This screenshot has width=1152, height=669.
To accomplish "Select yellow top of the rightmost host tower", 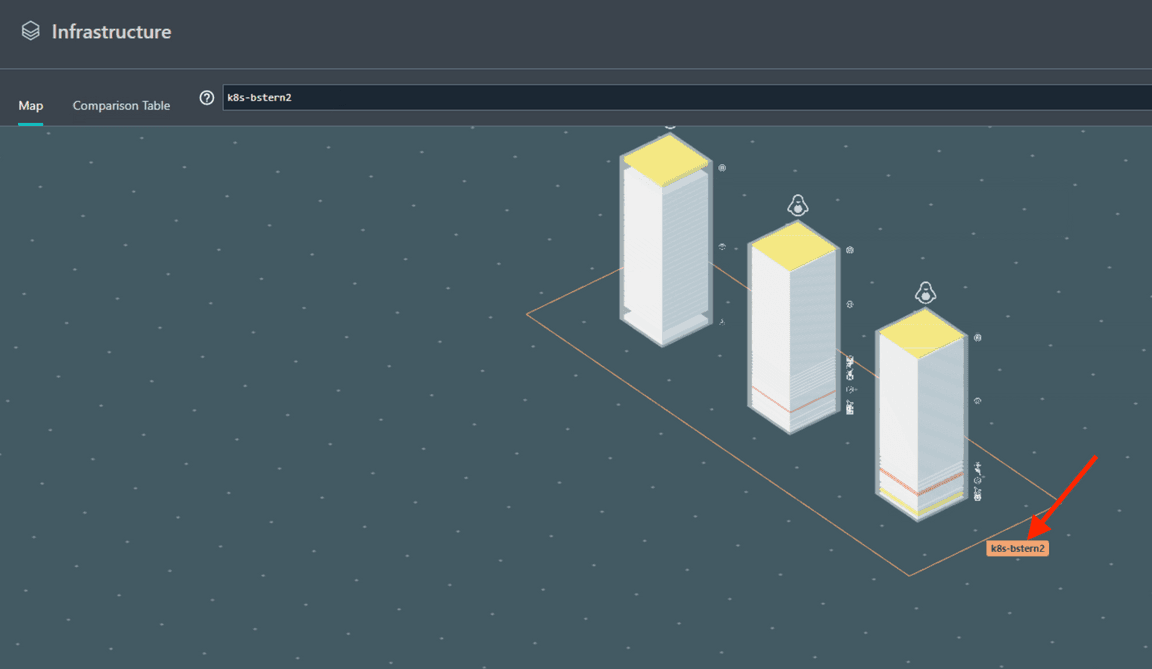I will tap(922, 333).
